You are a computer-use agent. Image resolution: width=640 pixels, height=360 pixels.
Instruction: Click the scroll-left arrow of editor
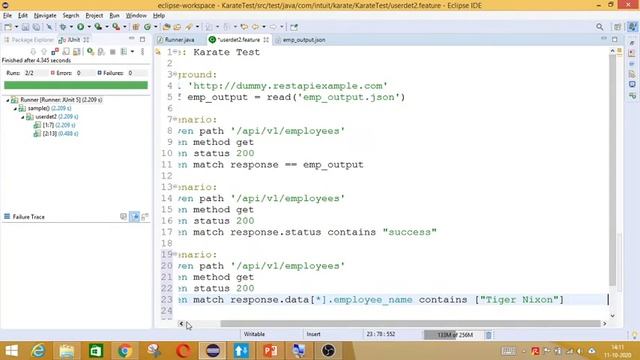(181, 324)
